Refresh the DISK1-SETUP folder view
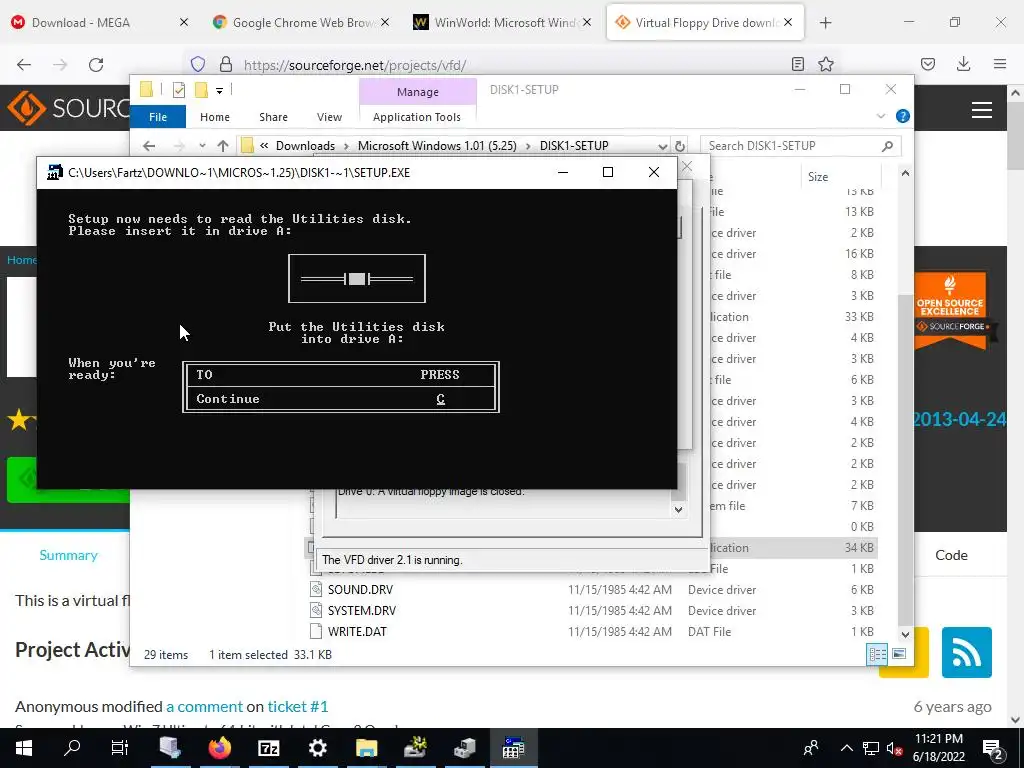This screenshot has height=768, width=1024. [x=680, y=146]
